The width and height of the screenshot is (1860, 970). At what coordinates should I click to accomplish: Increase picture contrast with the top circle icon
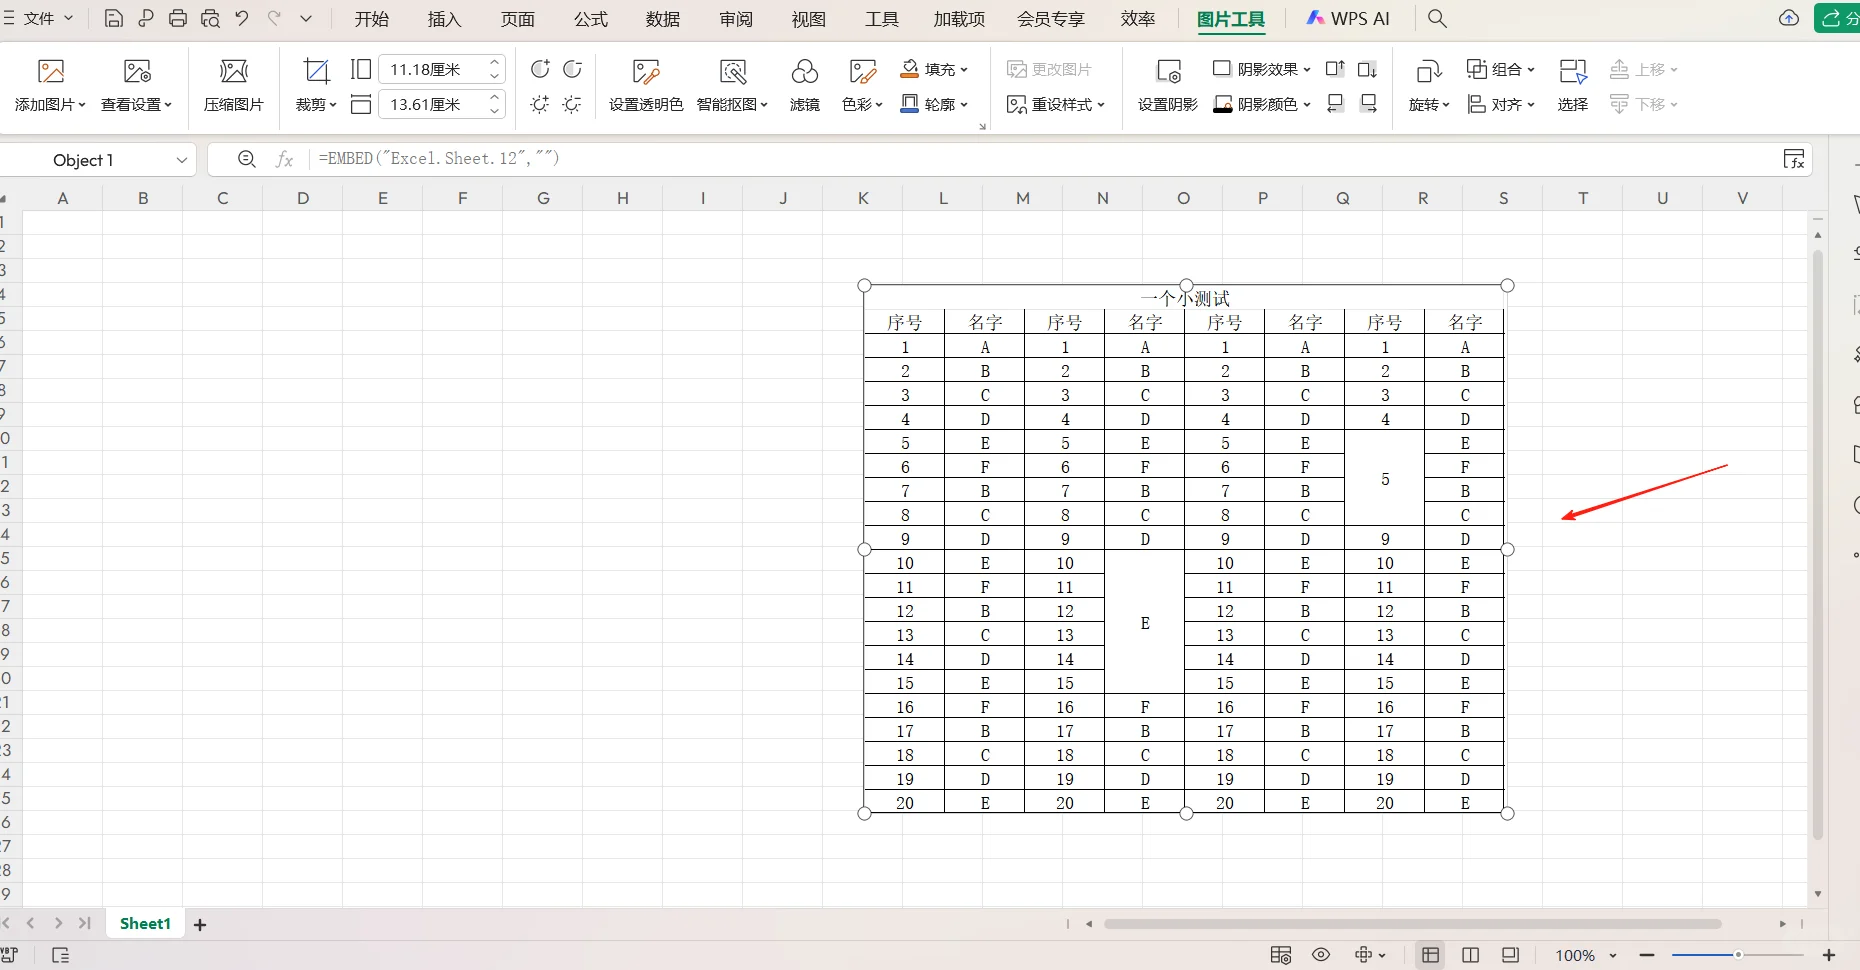(540, 69)
